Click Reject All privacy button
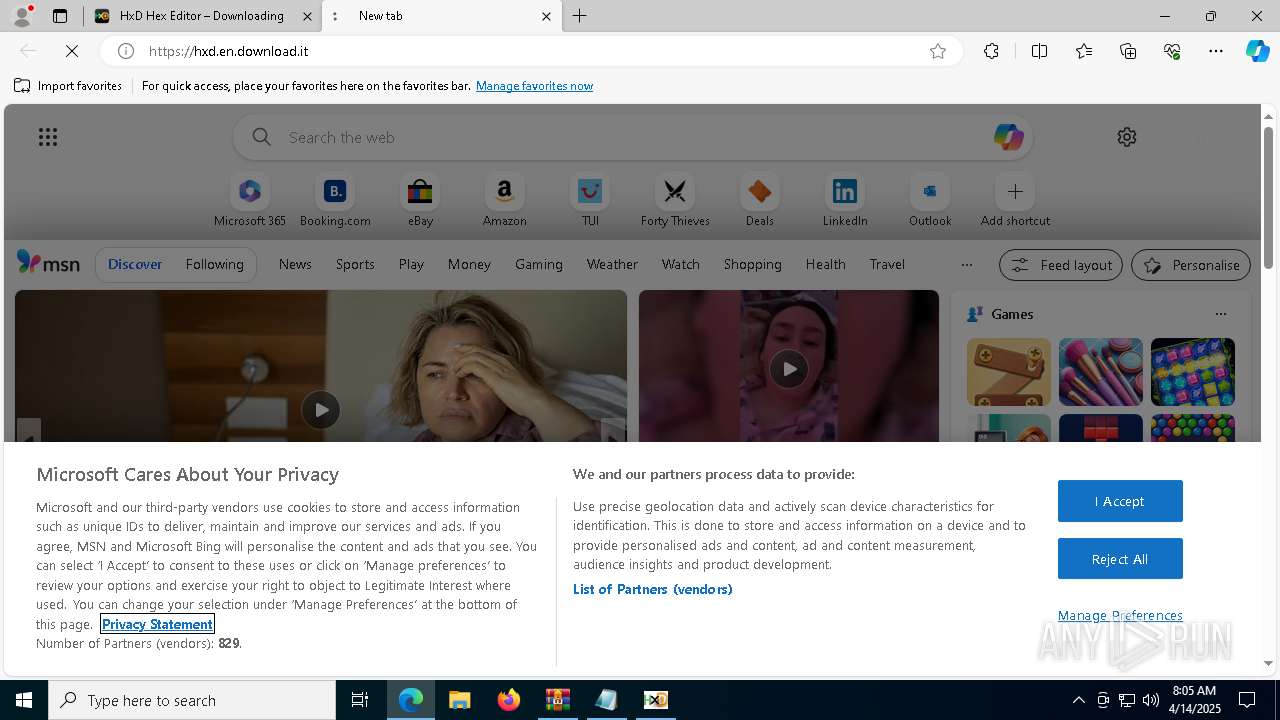The height and width of the screenshot is (720, 1280). [1120, 559]
